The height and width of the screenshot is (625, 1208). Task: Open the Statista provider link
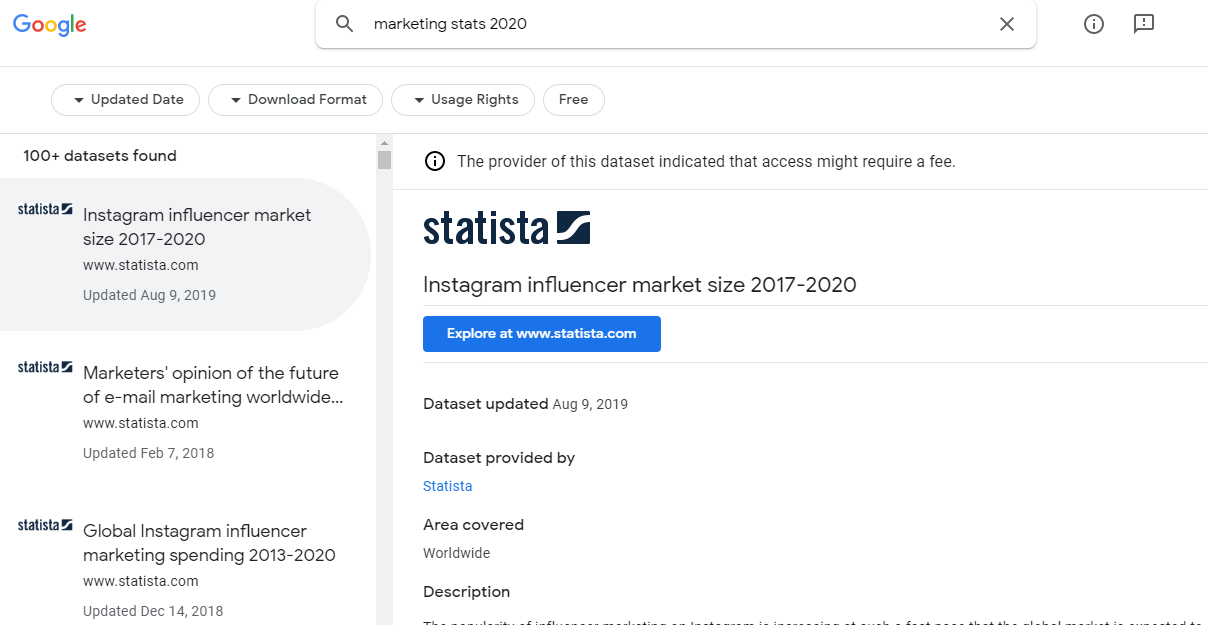point(448,486)
